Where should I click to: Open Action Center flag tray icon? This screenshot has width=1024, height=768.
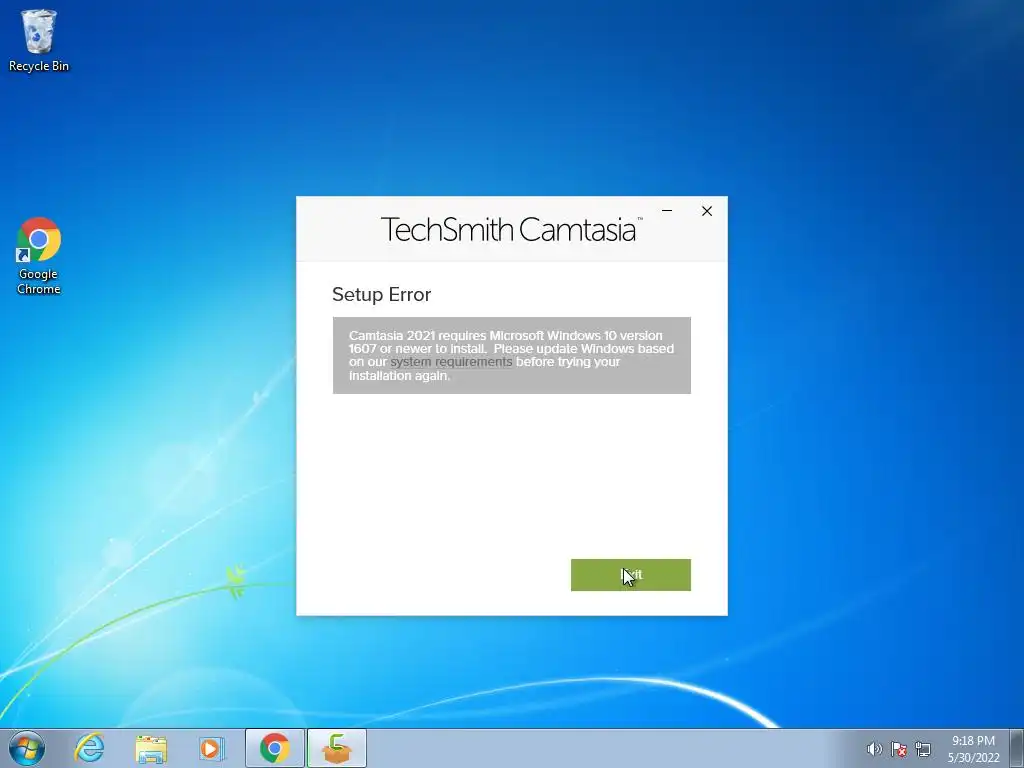[899, 749]
